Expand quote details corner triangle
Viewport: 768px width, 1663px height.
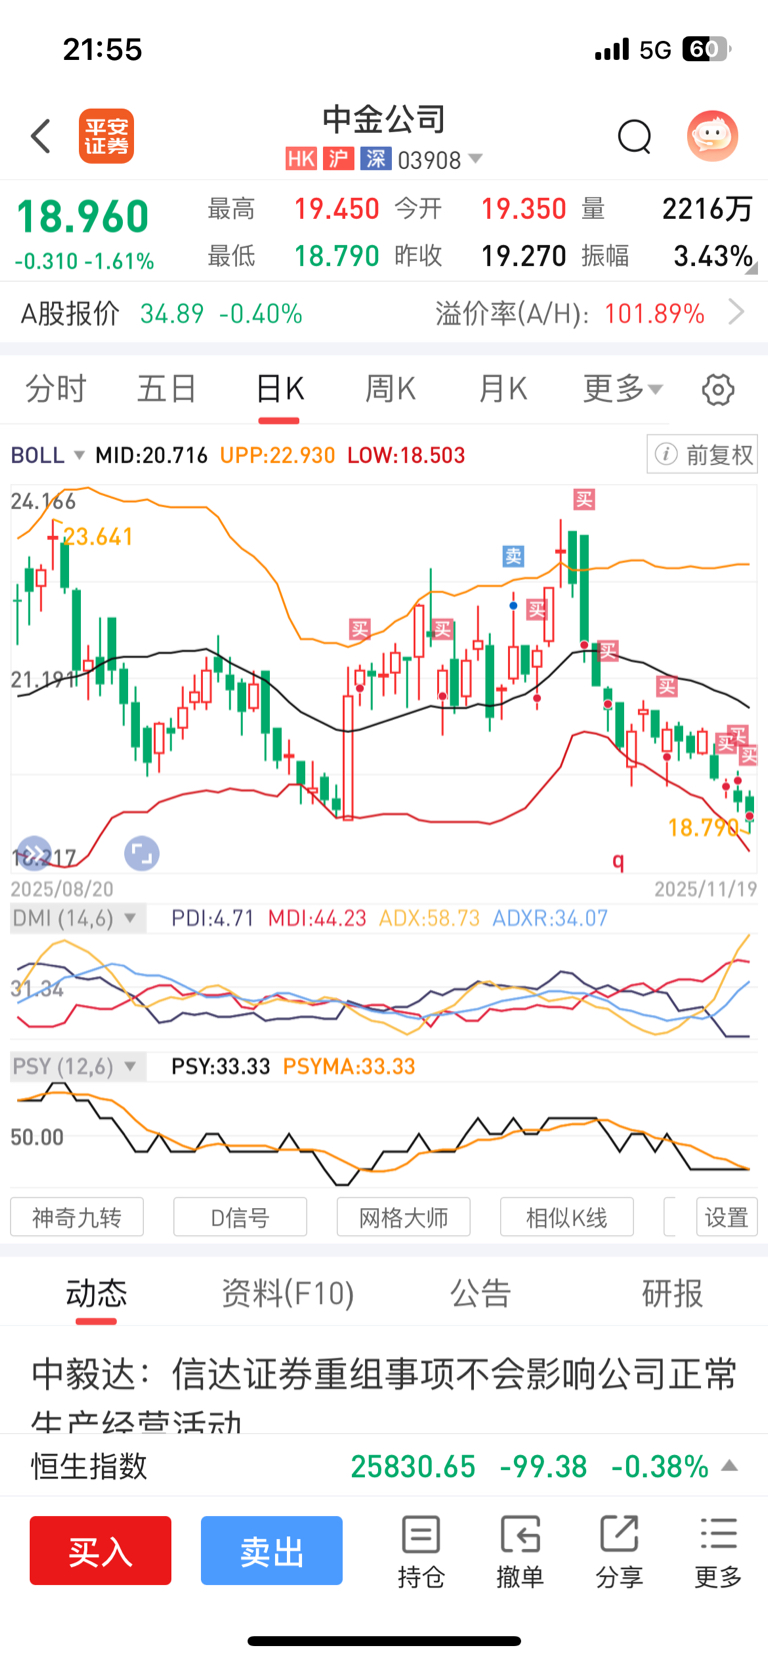(x=751, y=268)
